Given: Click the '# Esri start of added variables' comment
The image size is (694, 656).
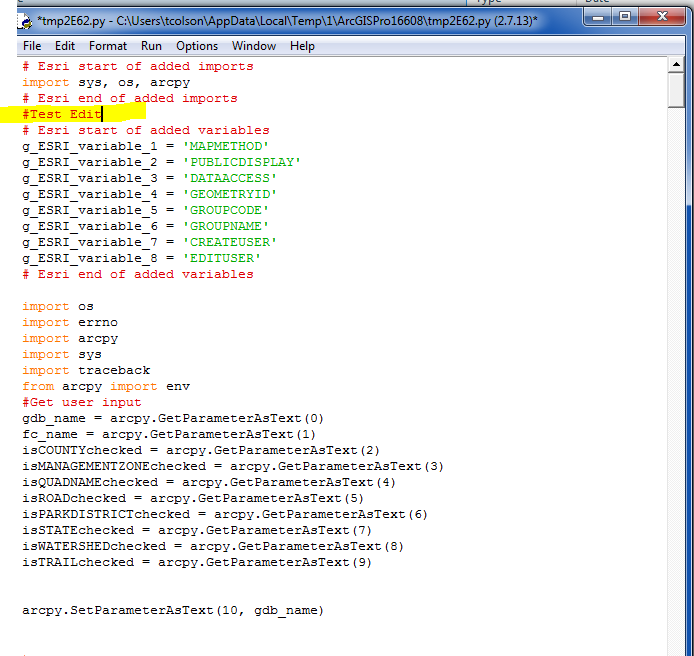Looking at the screenshot, I should 146,130.
